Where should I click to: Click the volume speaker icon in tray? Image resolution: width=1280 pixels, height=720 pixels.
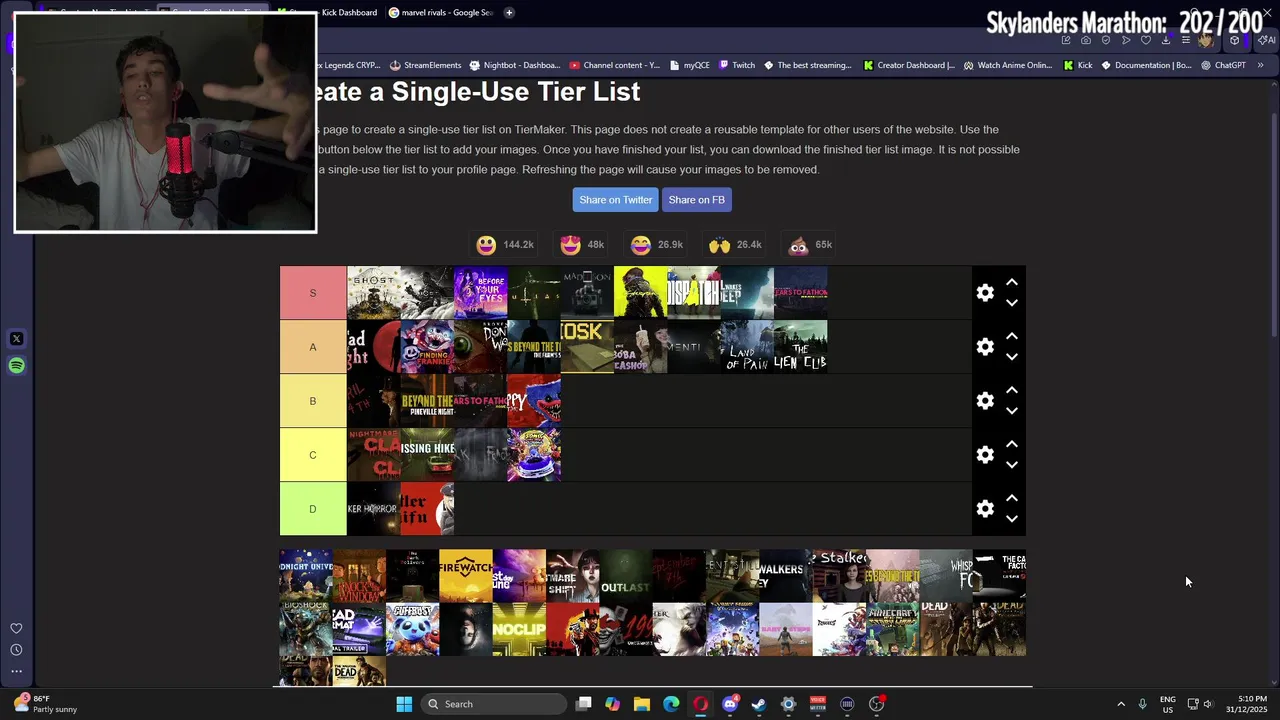[x=1208, y=704]
